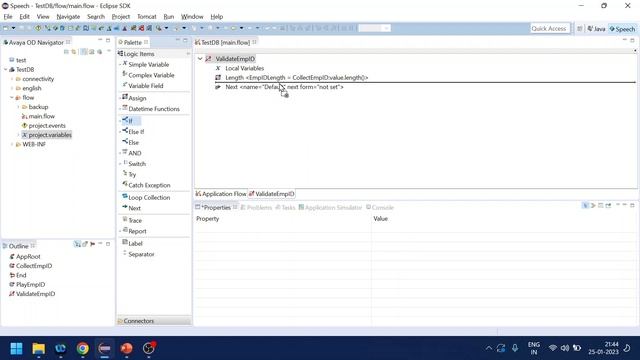Open the Tomcat menu
The height and width of the screenshot is (360, 640).
147,17
